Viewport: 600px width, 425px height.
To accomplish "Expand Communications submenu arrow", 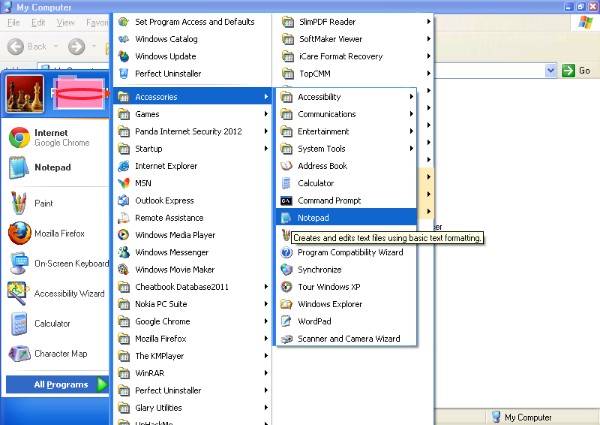I will pos(411,114).
